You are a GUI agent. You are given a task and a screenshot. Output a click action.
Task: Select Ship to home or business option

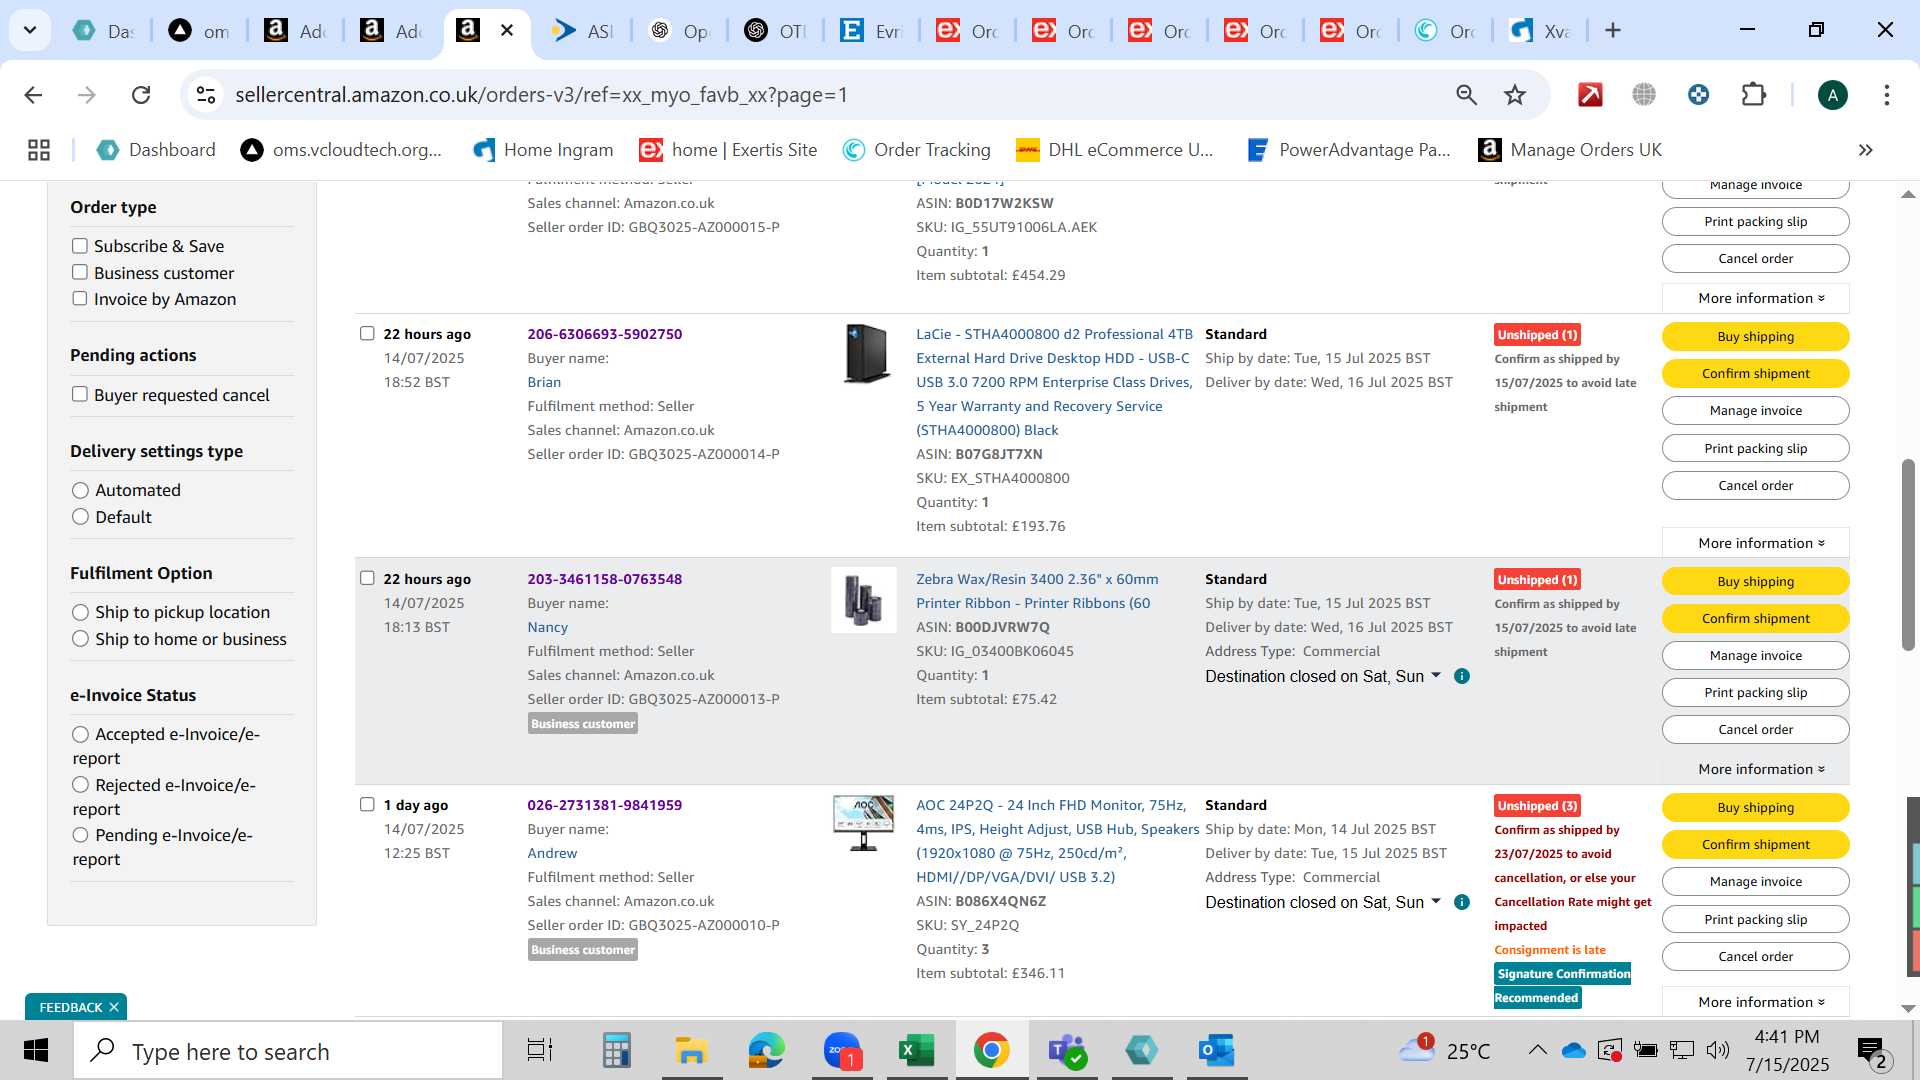81,639
